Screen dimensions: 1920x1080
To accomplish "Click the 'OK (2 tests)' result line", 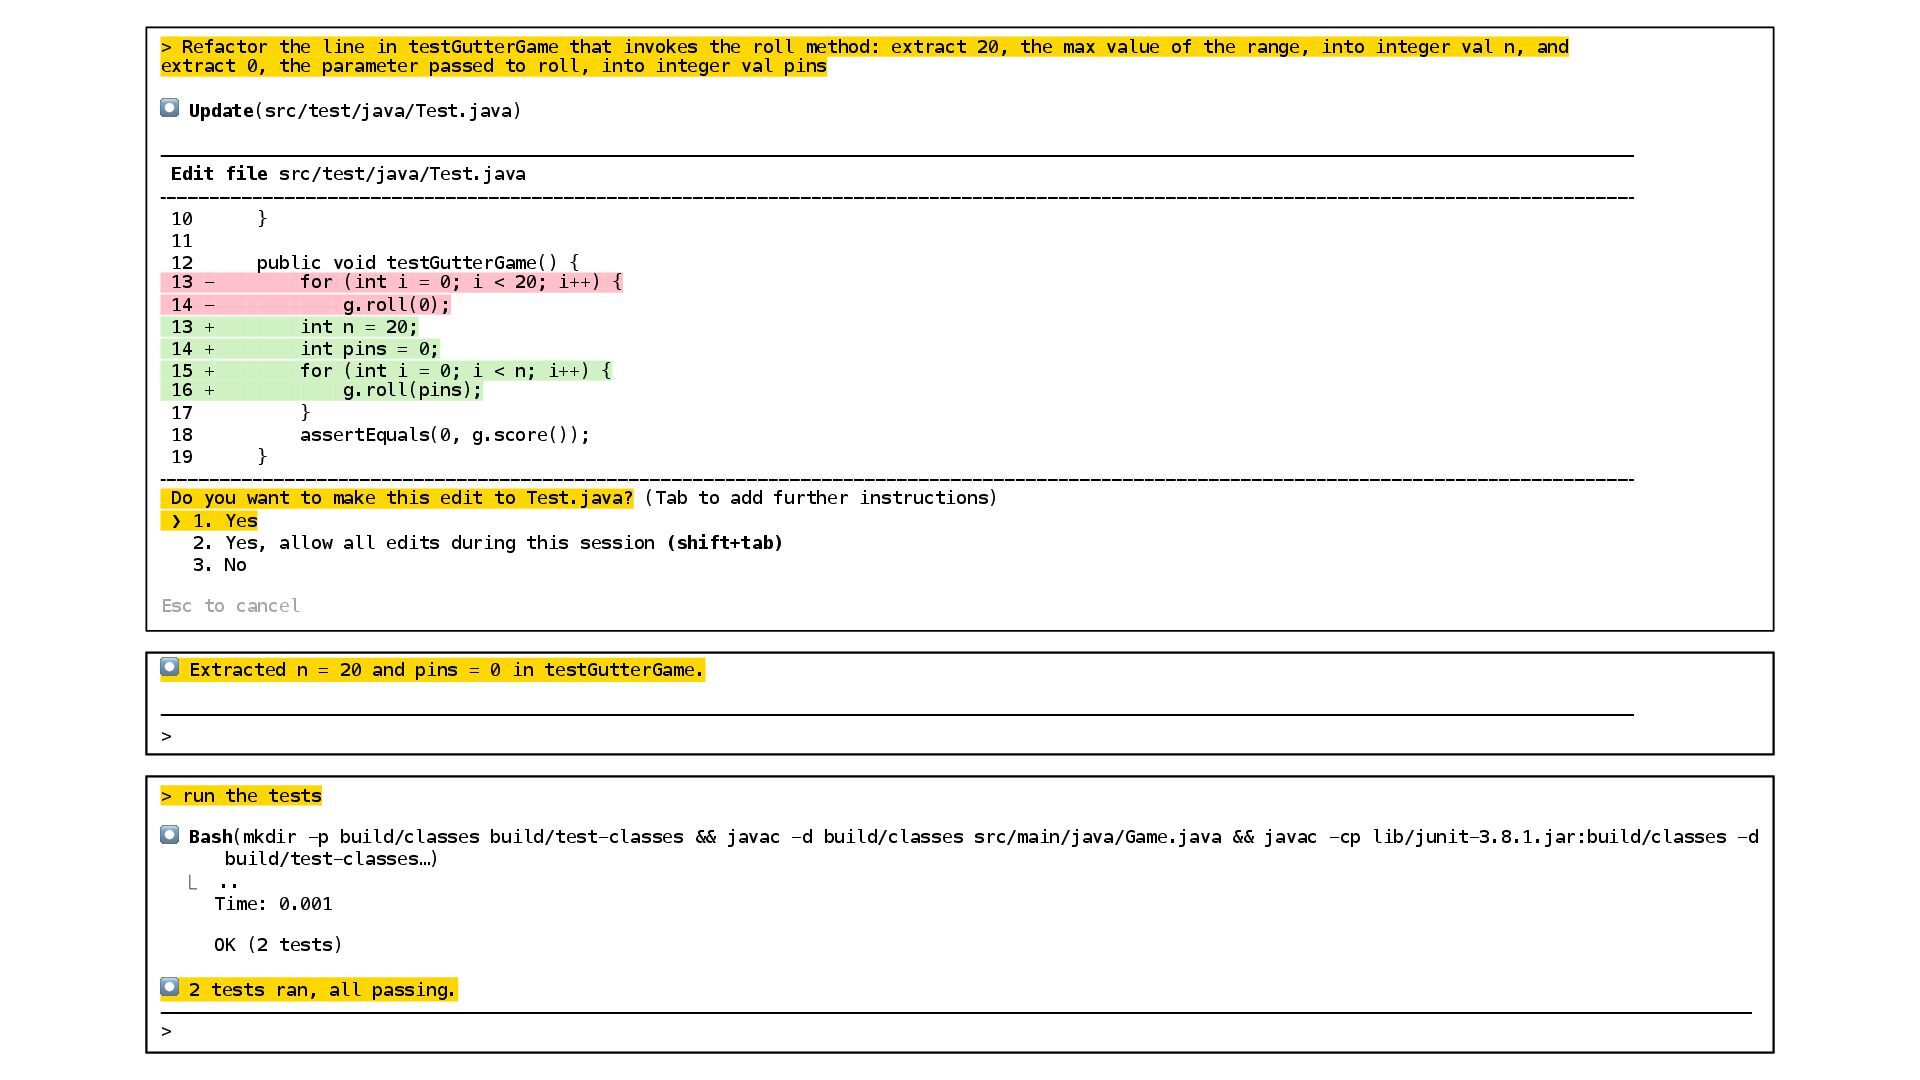I will [278, 945].
